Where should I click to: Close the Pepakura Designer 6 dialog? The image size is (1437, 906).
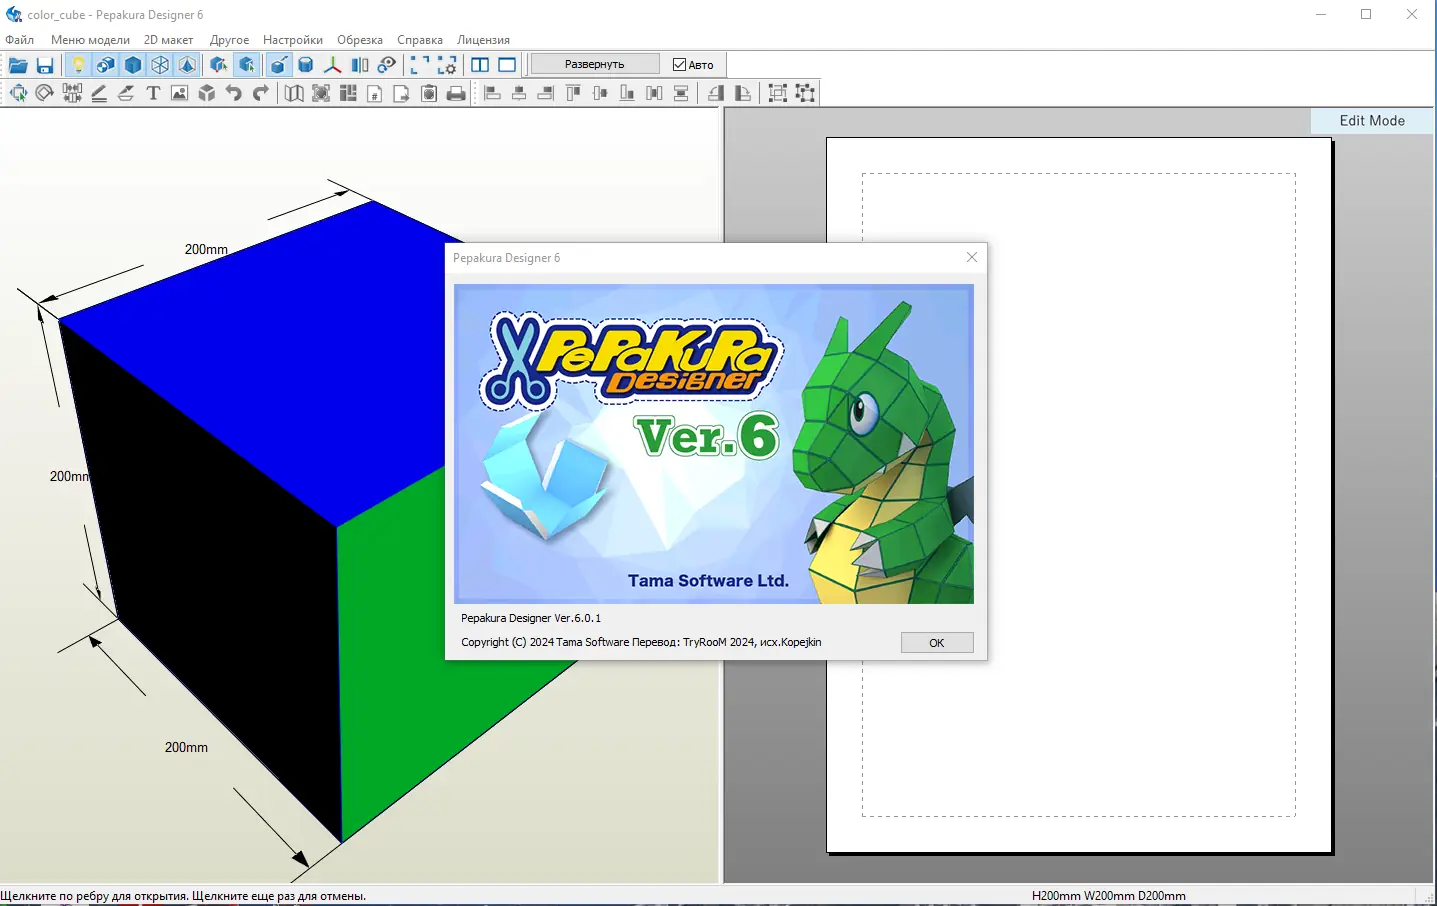(x=971, y=257)
